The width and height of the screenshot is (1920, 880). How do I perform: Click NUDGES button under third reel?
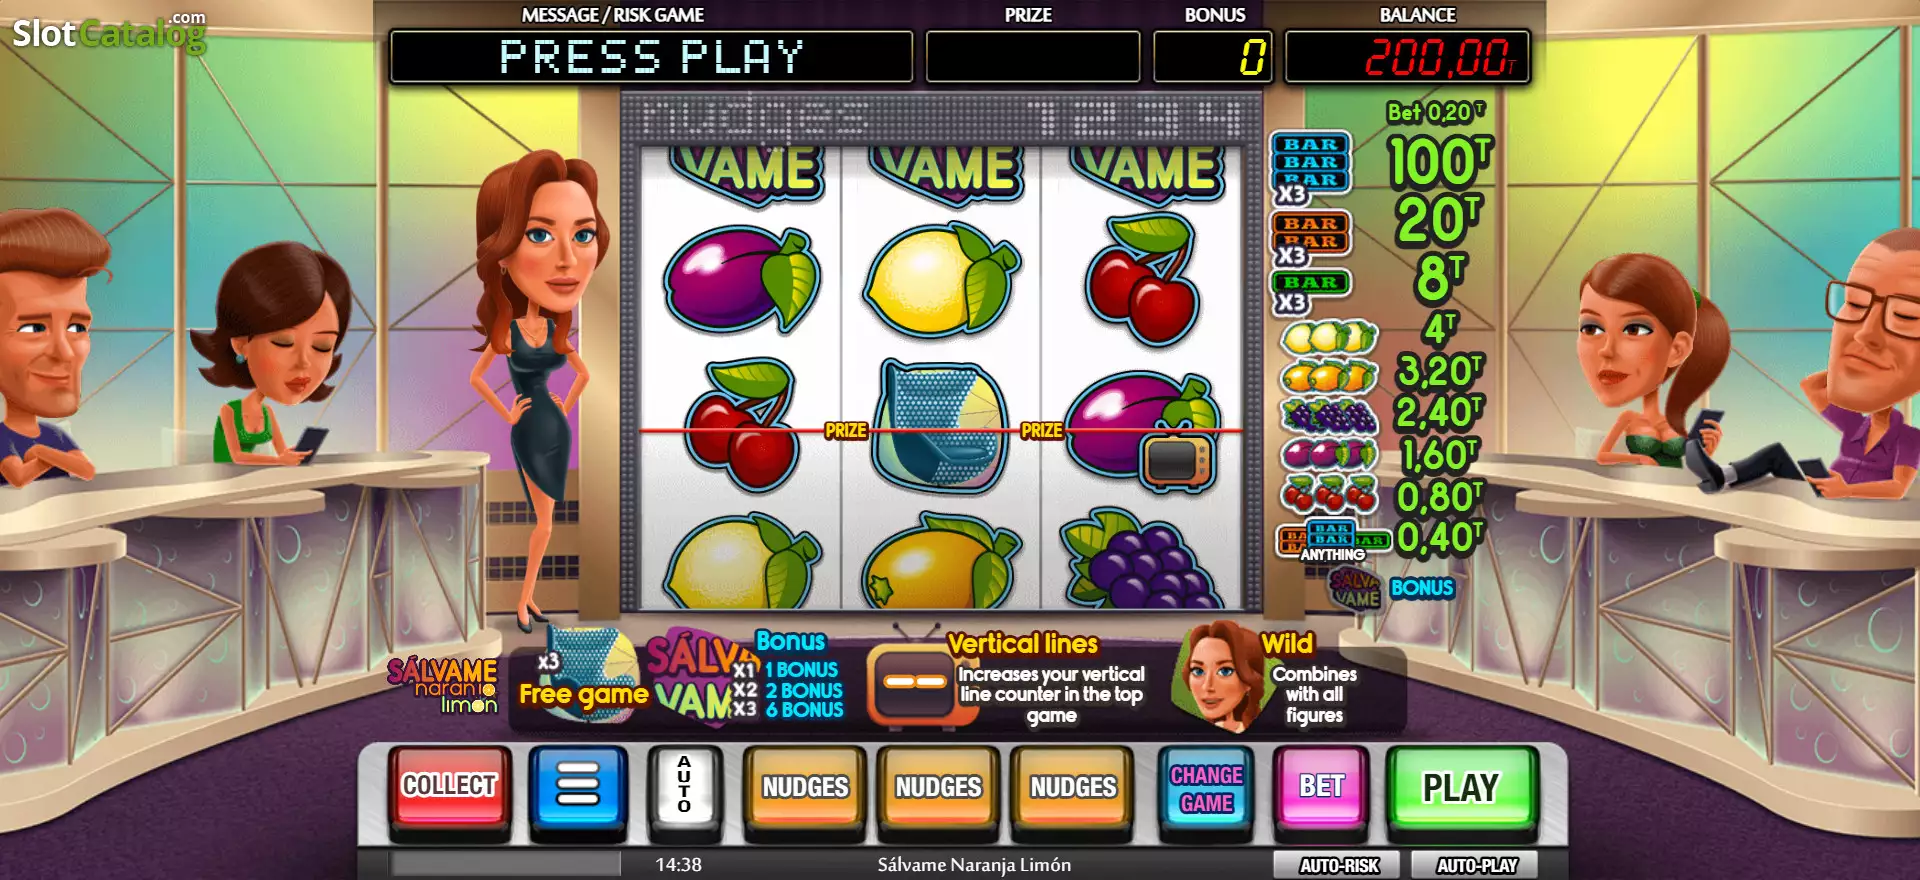click(1073, 788)
